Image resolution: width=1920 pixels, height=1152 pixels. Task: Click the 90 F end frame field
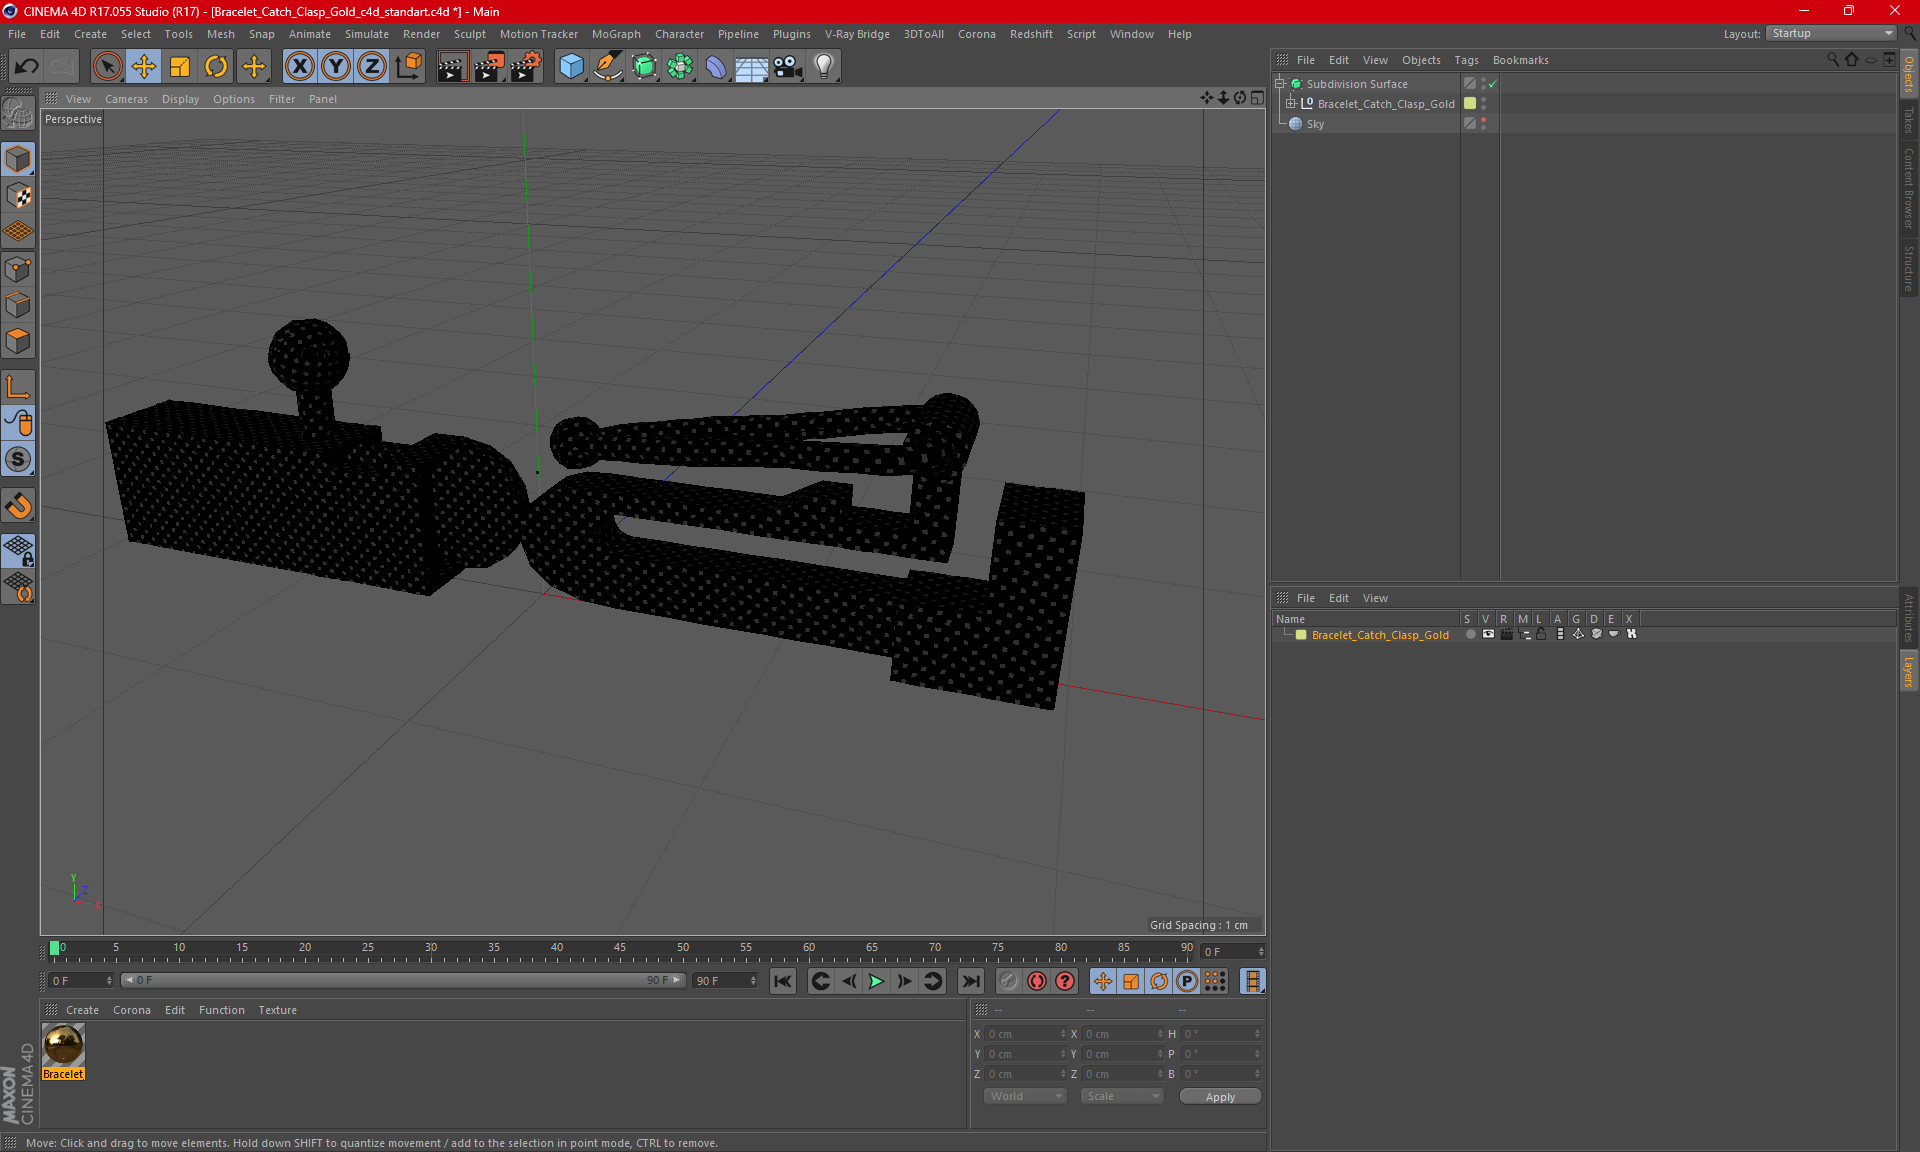tap(726, 981)
